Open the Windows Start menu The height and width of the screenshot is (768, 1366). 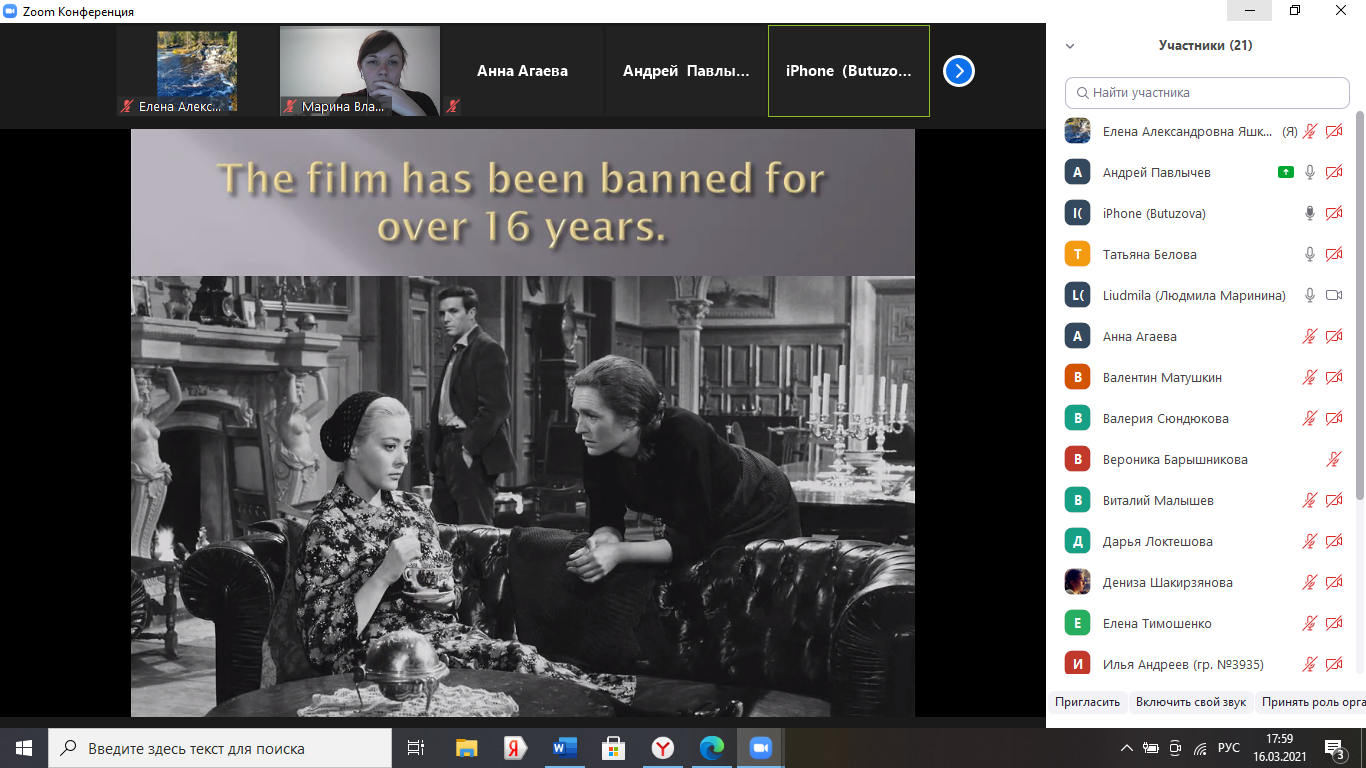24,748
